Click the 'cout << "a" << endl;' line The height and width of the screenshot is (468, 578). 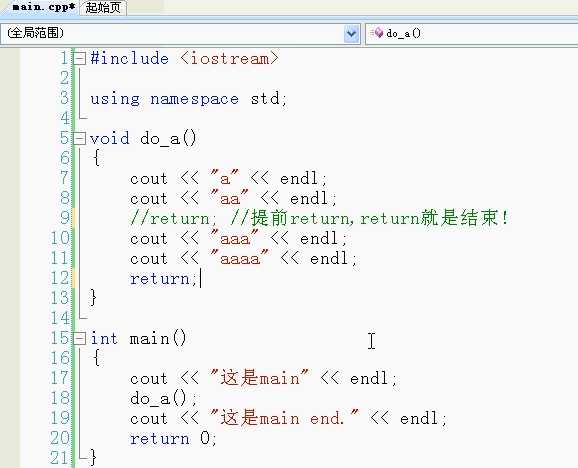229,179
